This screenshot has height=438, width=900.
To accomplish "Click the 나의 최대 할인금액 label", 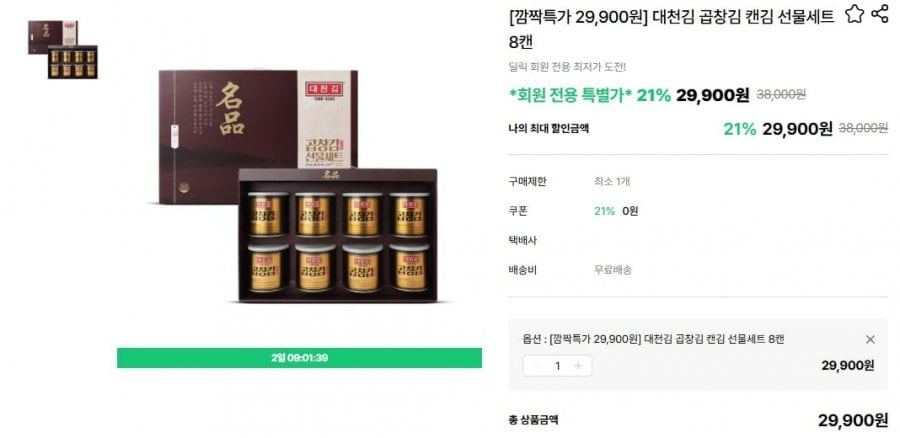I will 549,129.
